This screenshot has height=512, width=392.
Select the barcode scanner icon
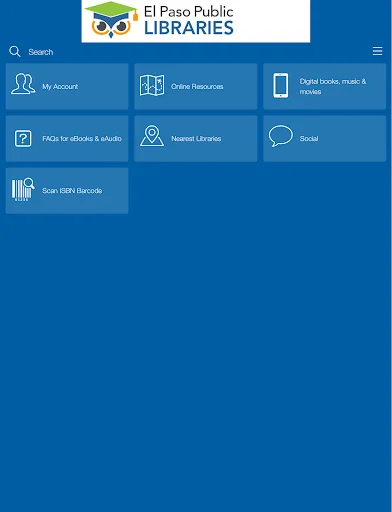23,189
